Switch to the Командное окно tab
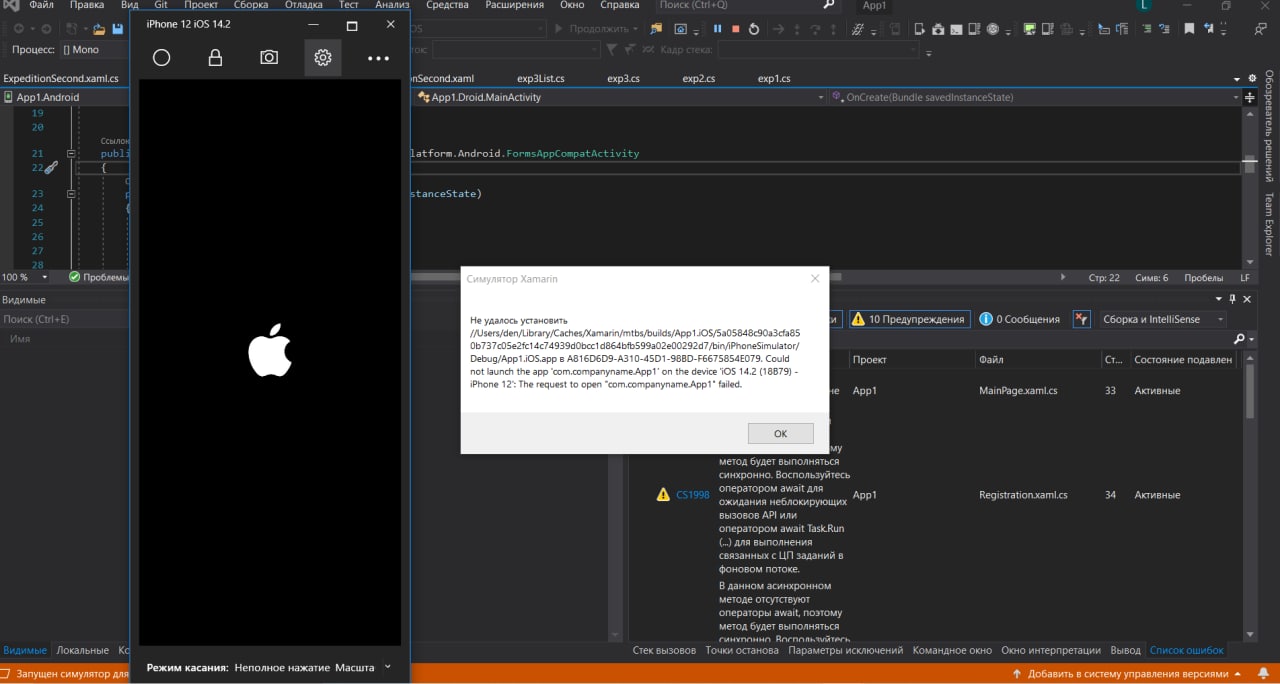Viewport: 1280px width, 684px height. tap(952, 650)
